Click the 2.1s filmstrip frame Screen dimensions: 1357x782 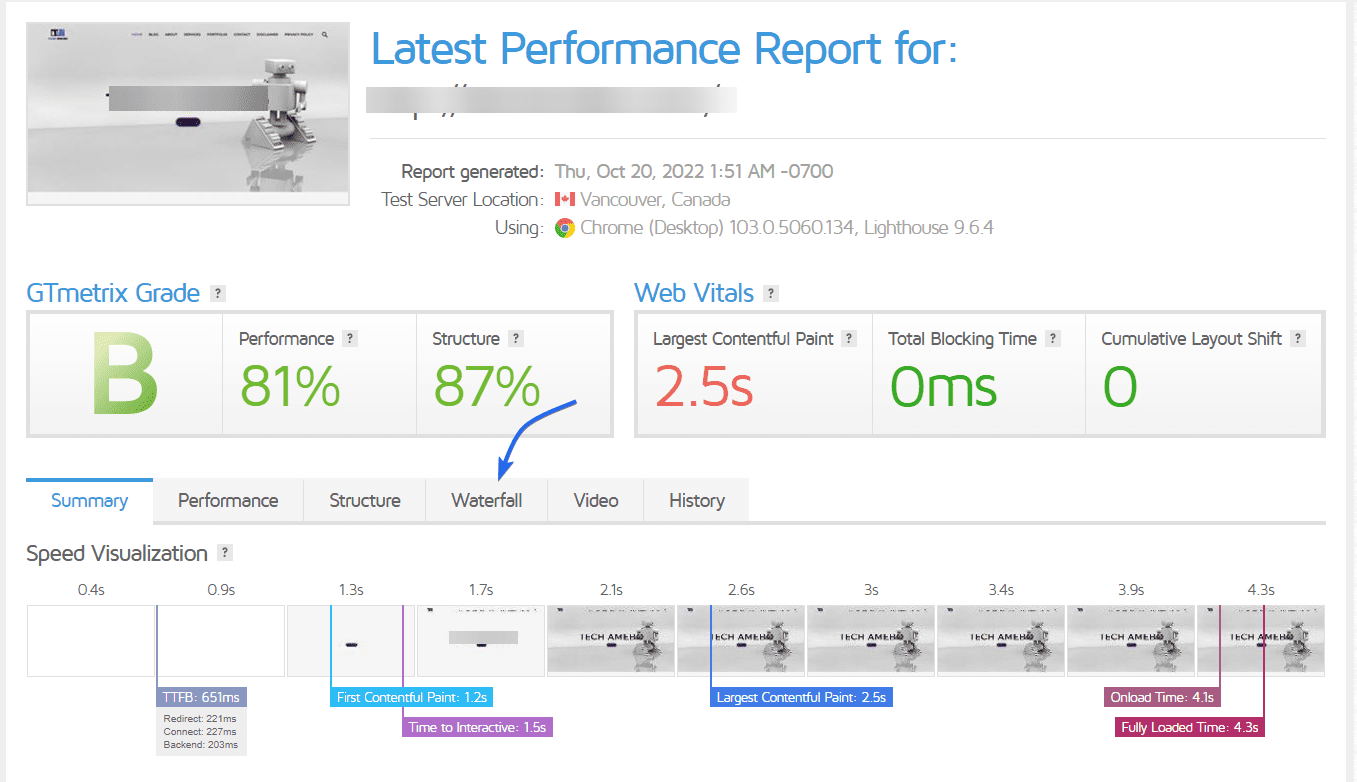pos(611,640)
